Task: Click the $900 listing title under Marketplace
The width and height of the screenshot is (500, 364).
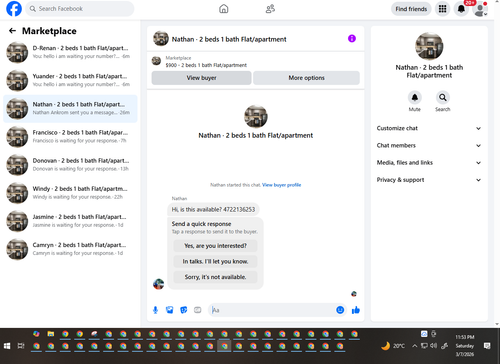Action: pyautogui.click(x=206, y=65)
